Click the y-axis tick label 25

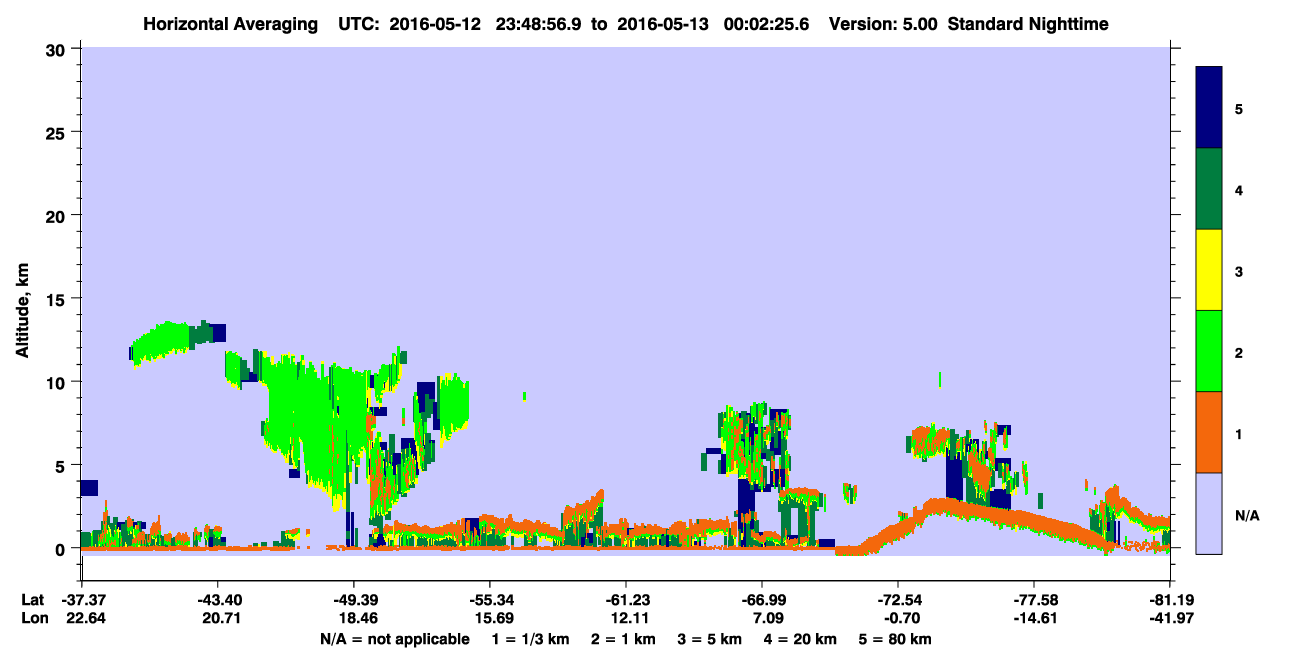click(x=58, y=132)
